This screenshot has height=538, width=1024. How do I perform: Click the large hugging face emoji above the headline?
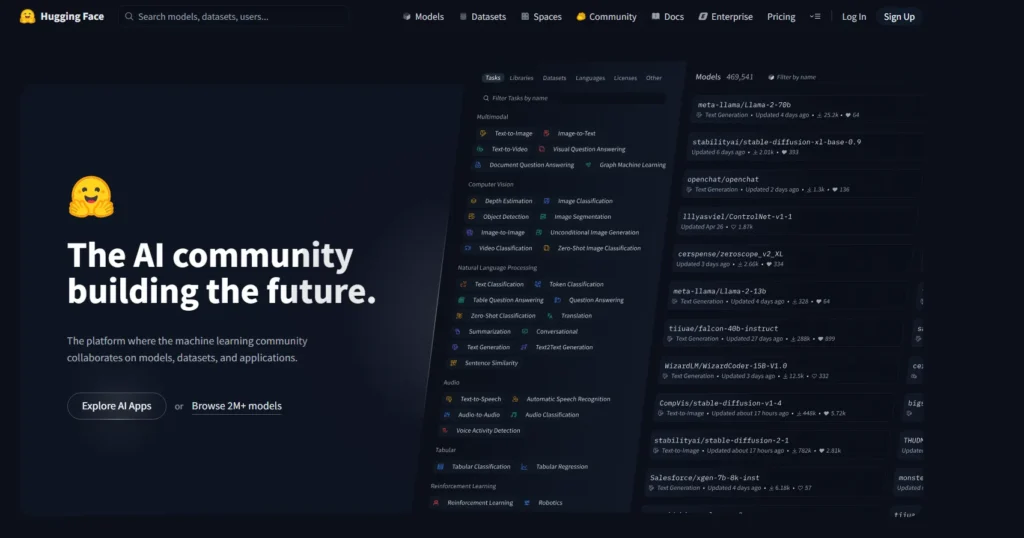click(x=91, y=198)
